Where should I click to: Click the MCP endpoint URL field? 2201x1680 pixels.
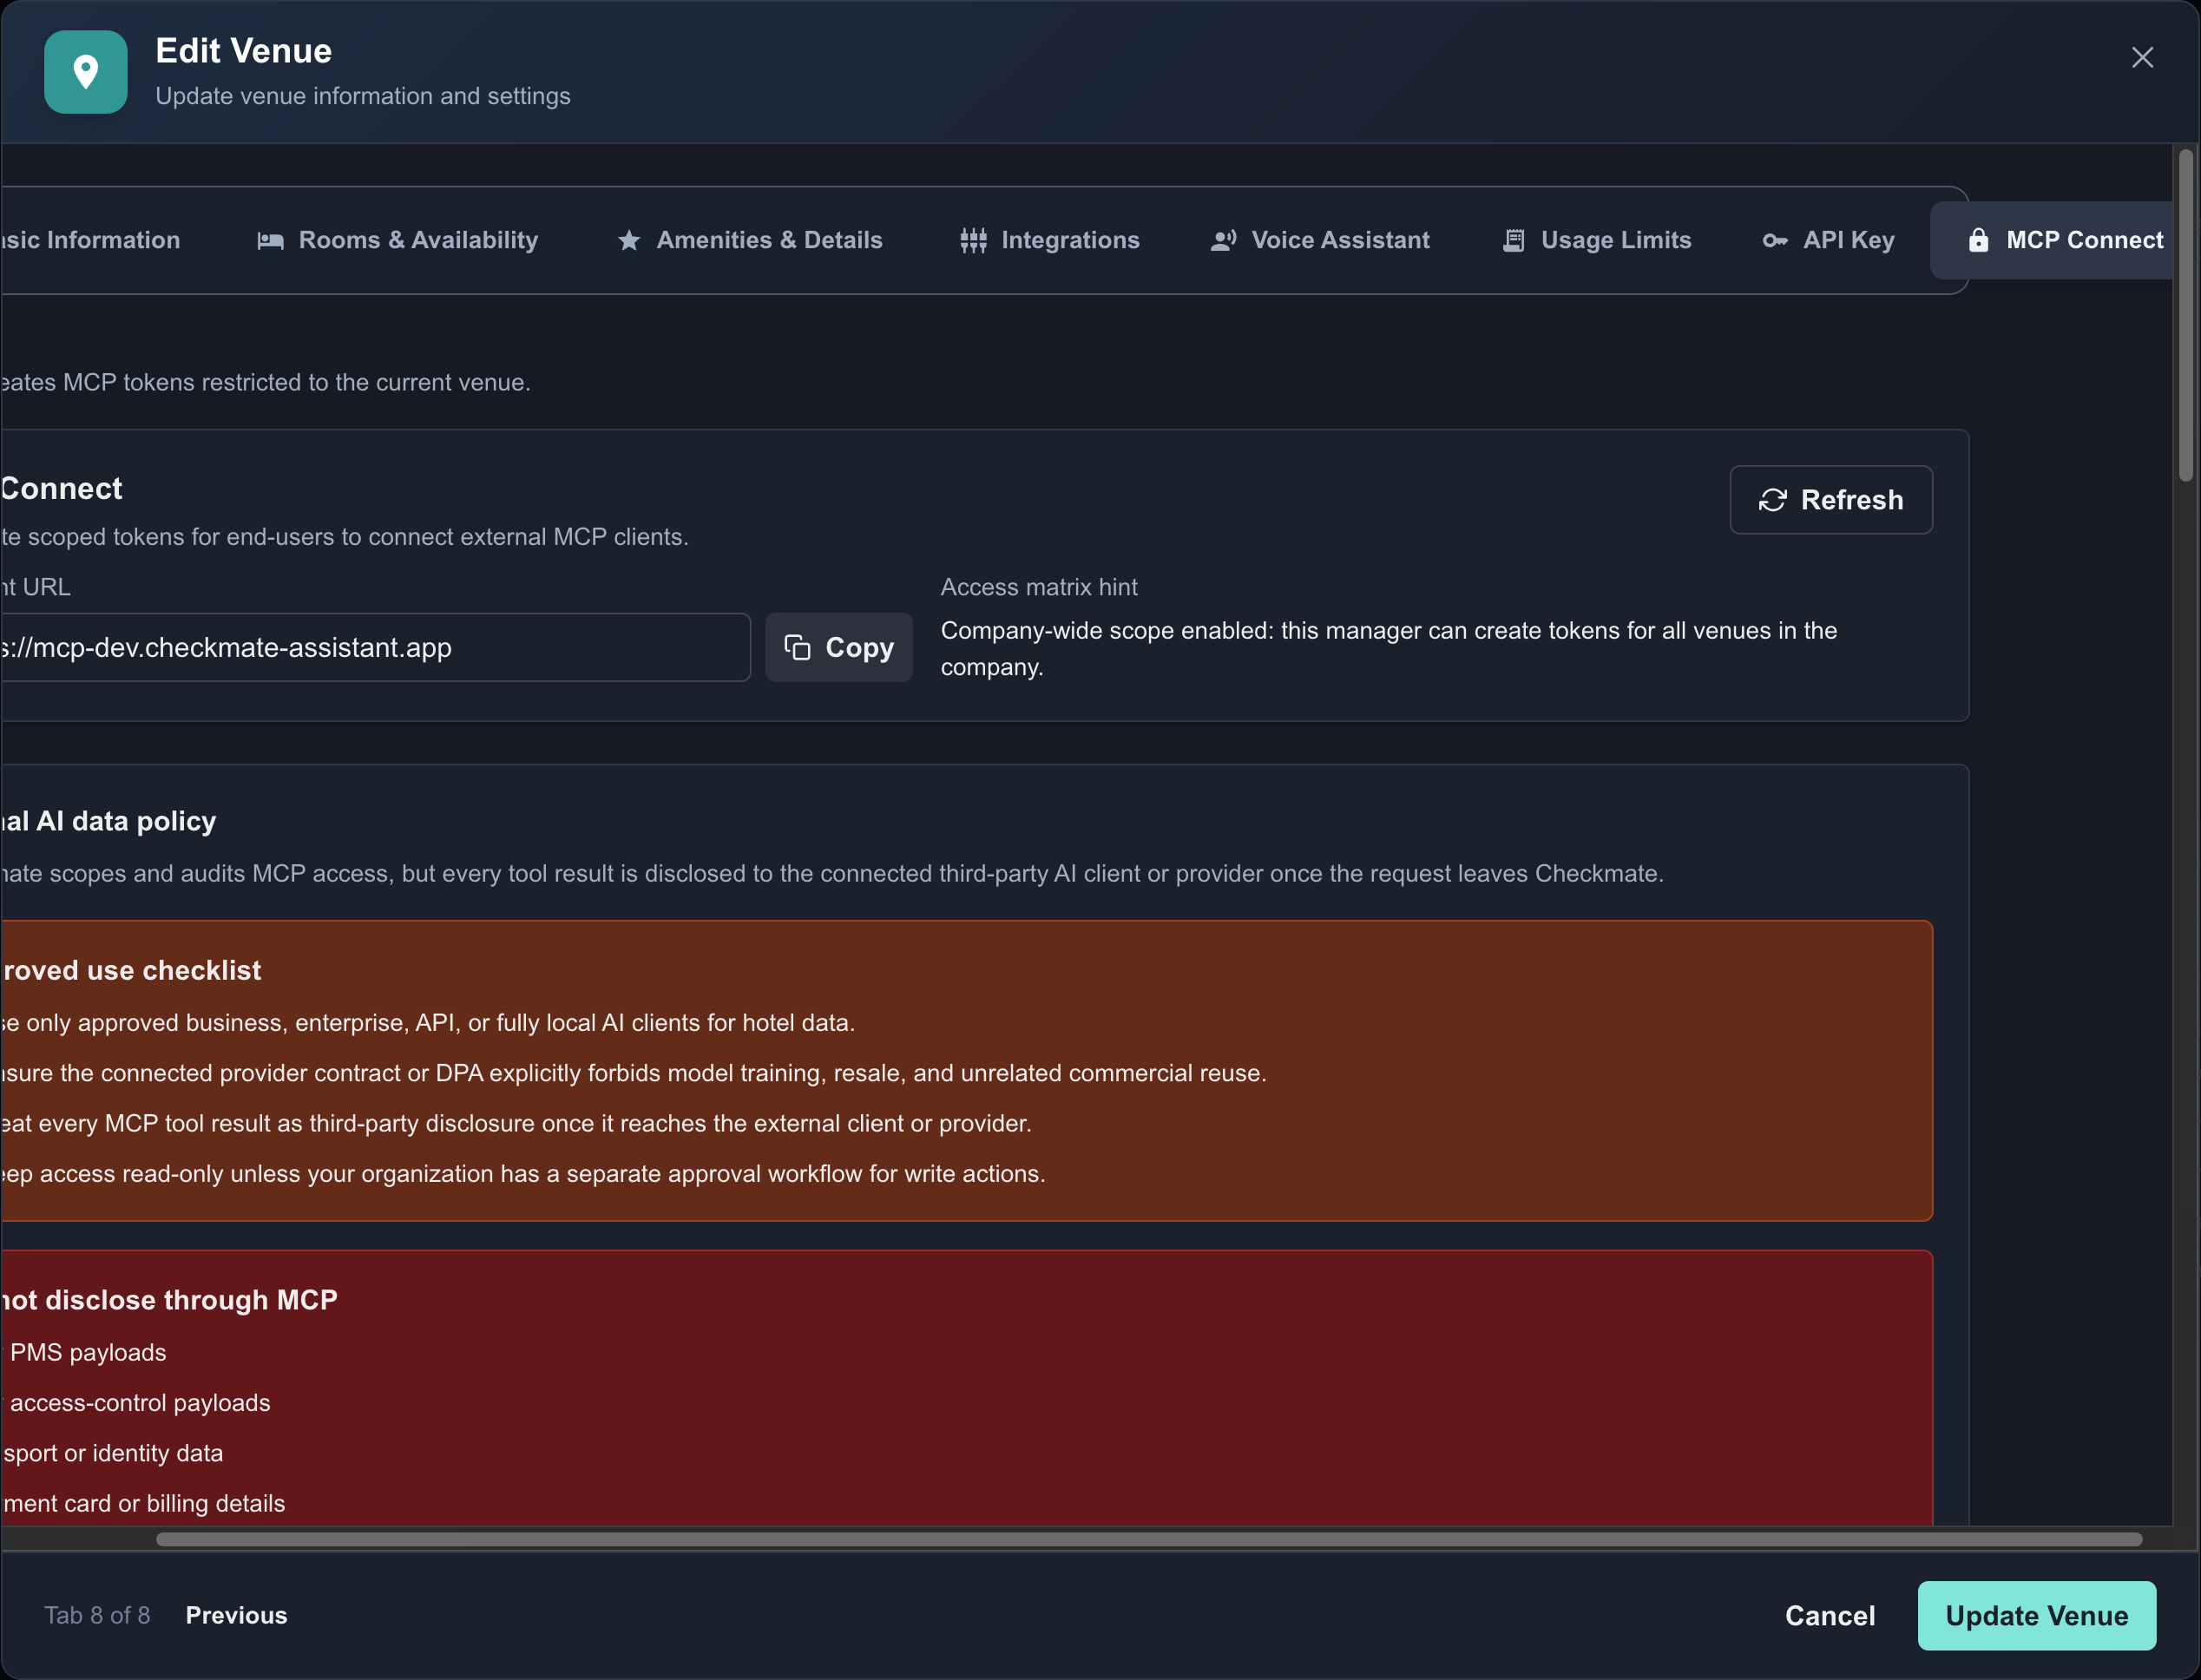pos(375,647)
